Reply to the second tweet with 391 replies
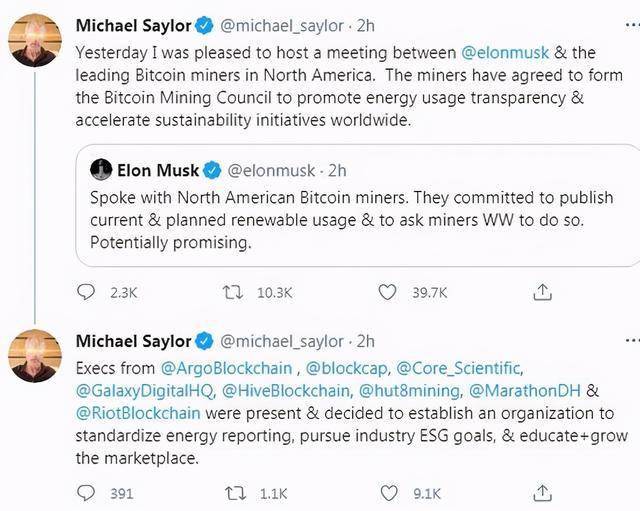Viewport: 640px width, 511px height. (86, 492)
